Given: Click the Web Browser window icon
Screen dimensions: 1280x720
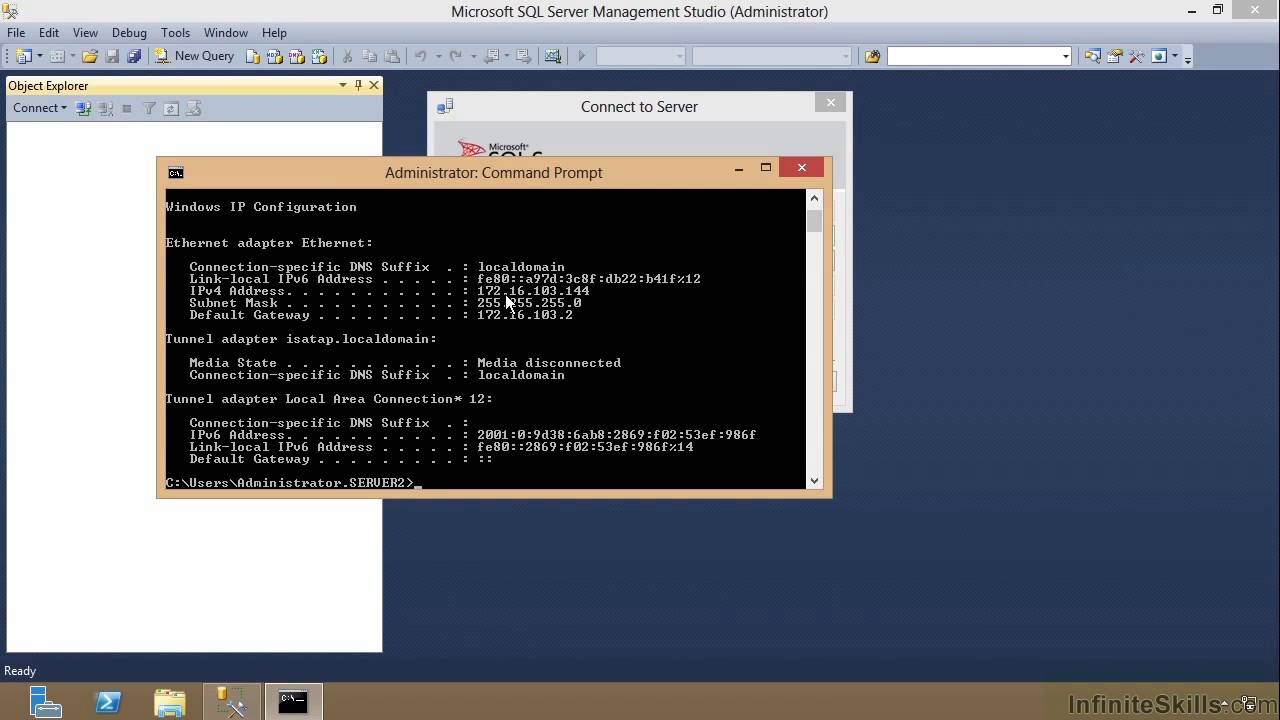Looking at the screenshot, I should click(x=1159, y=57).
